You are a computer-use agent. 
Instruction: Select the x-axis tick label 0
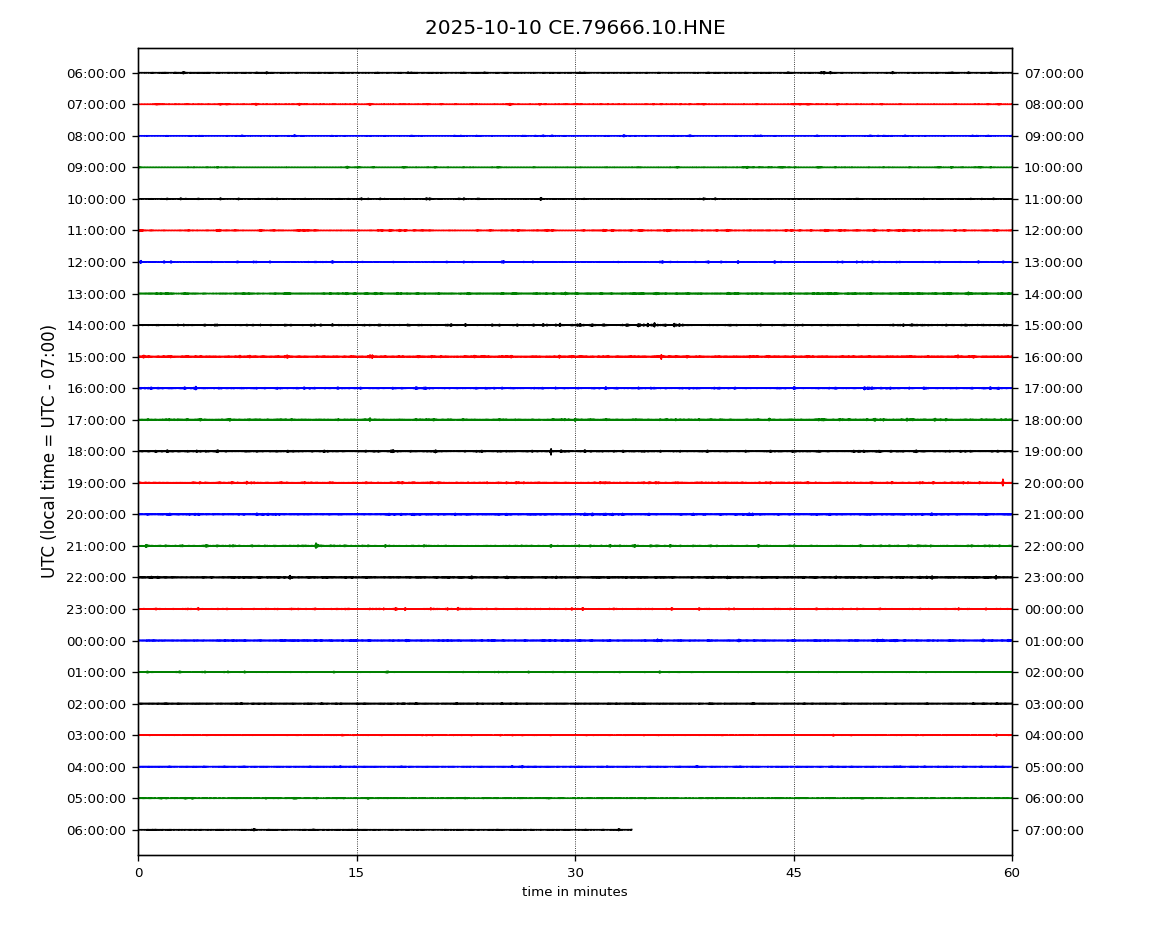tap(138, 873)
